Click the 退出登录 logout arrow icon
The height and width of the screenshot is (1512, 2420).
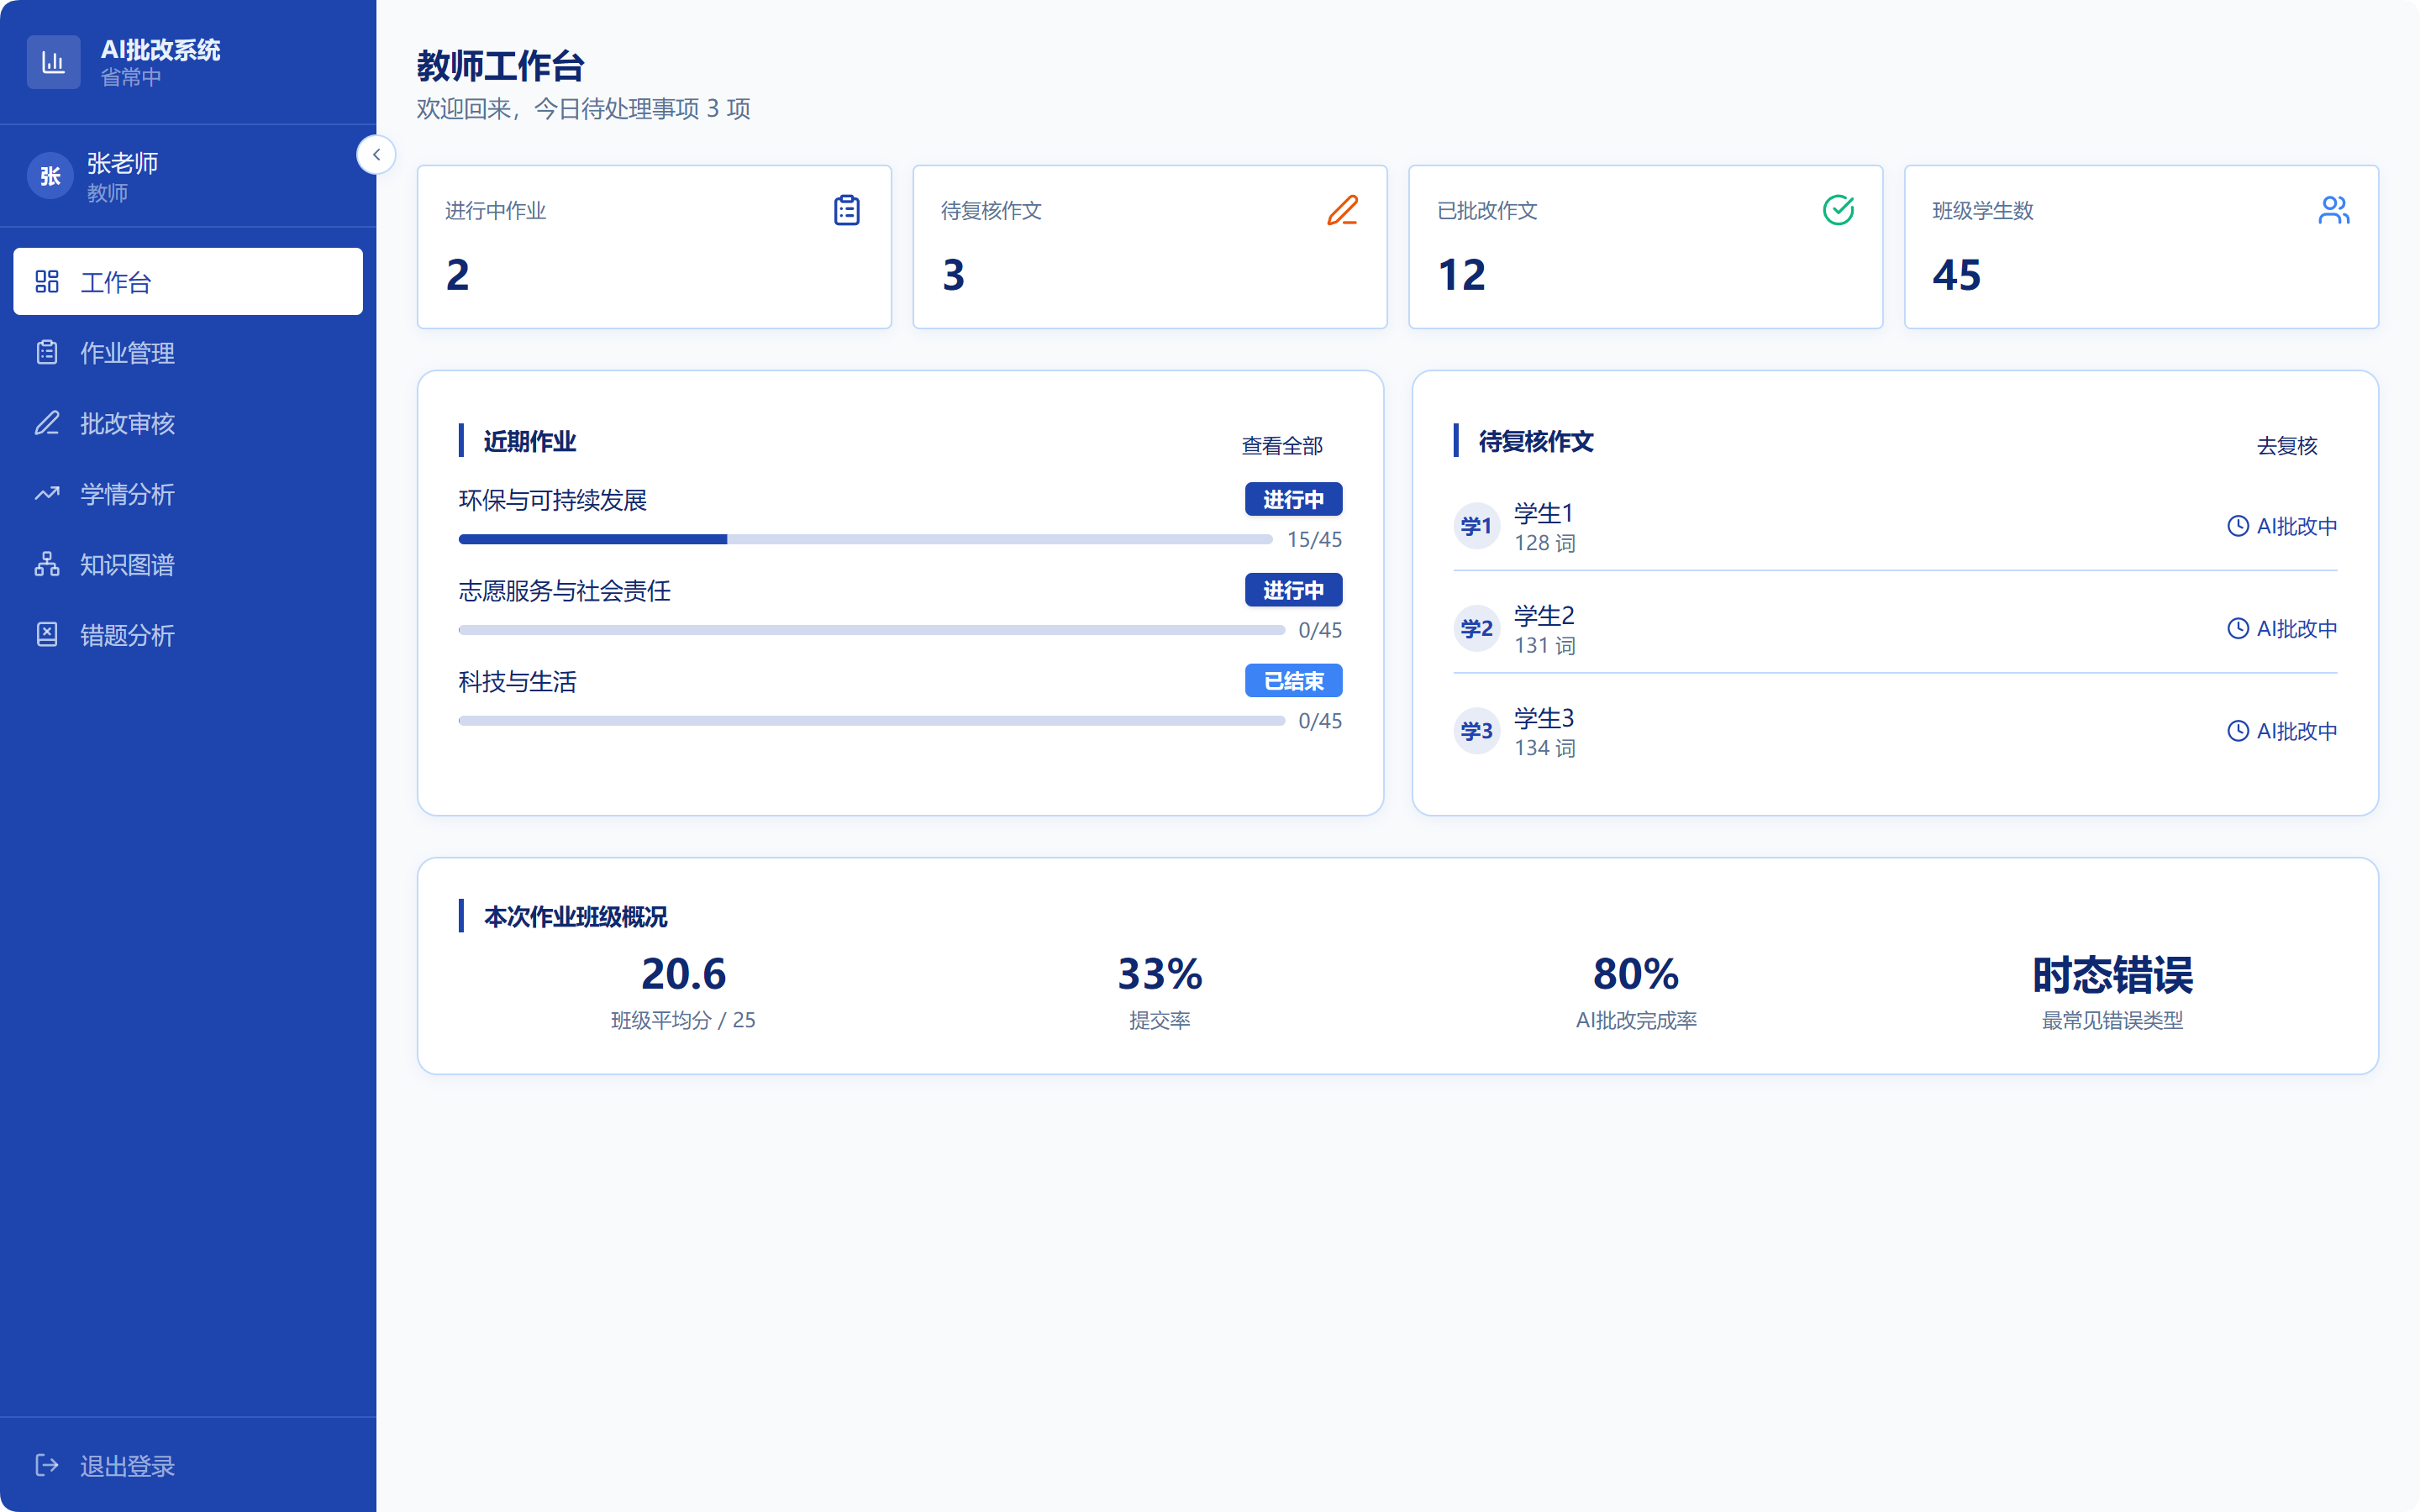pos(47,1465)
